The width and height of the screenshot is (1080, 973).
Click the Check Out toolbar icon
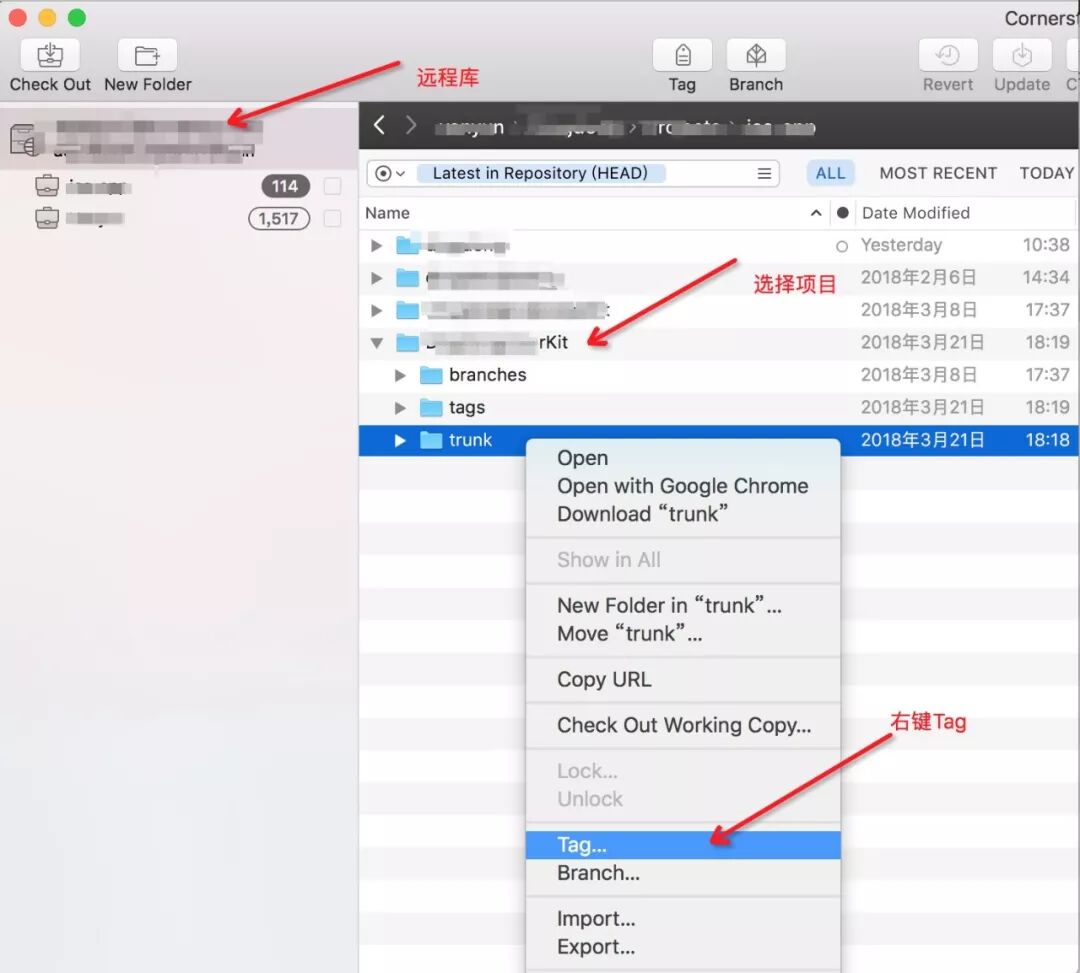click(50, 55)
